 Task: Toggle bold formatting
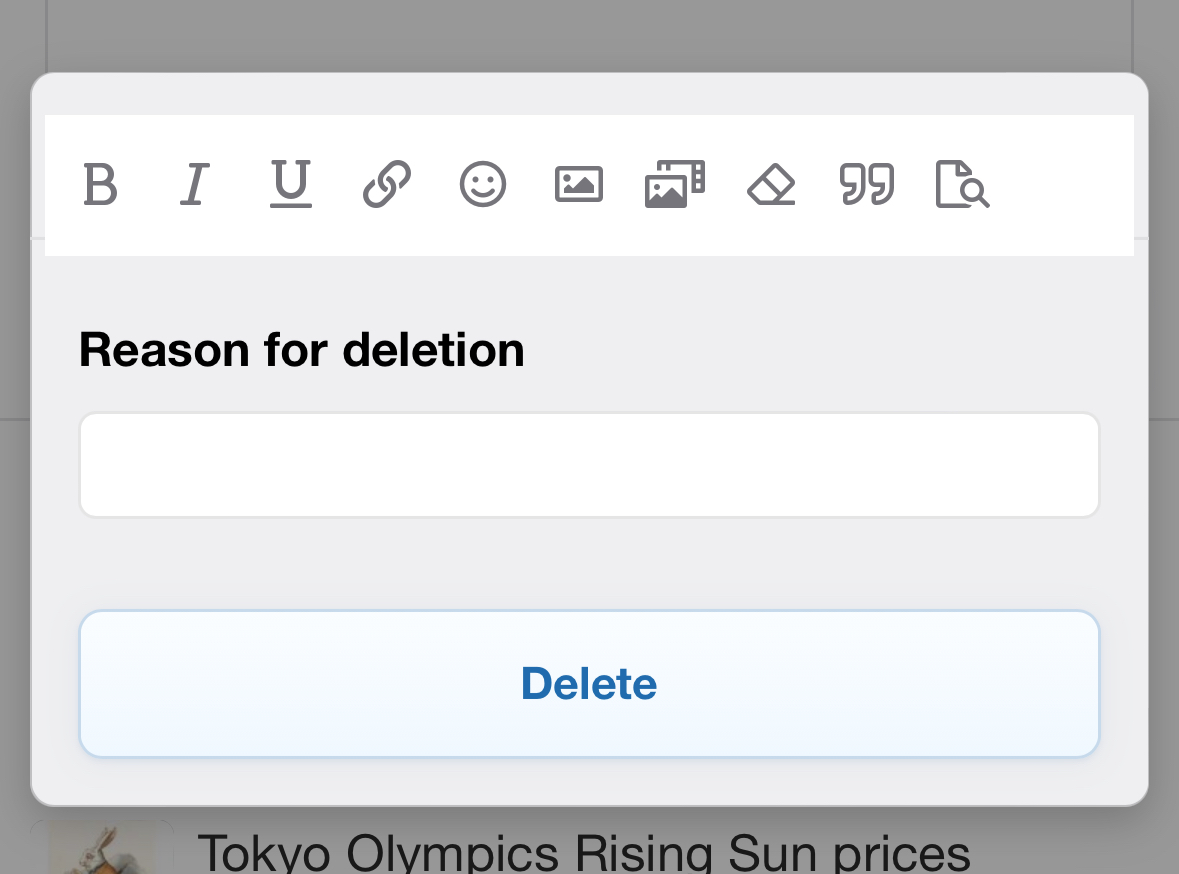point(100,185)
